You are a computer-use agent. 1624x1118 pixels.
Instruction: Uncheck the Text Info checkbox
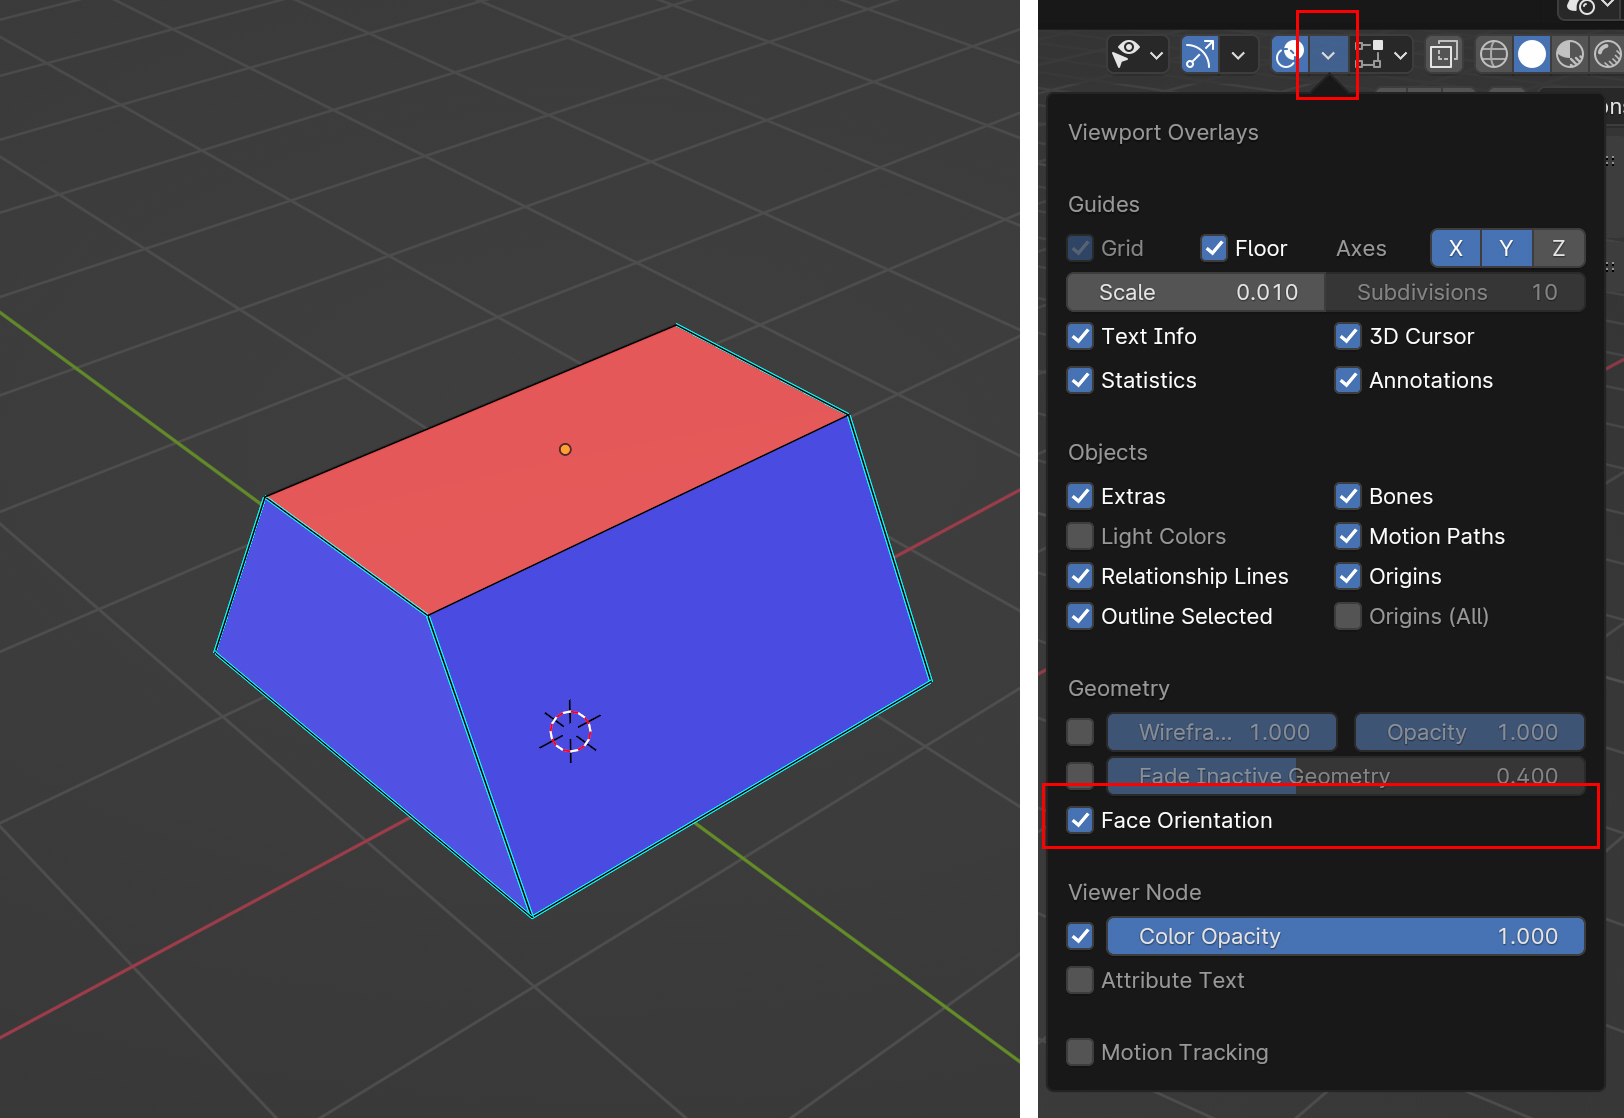[1080, 336]
